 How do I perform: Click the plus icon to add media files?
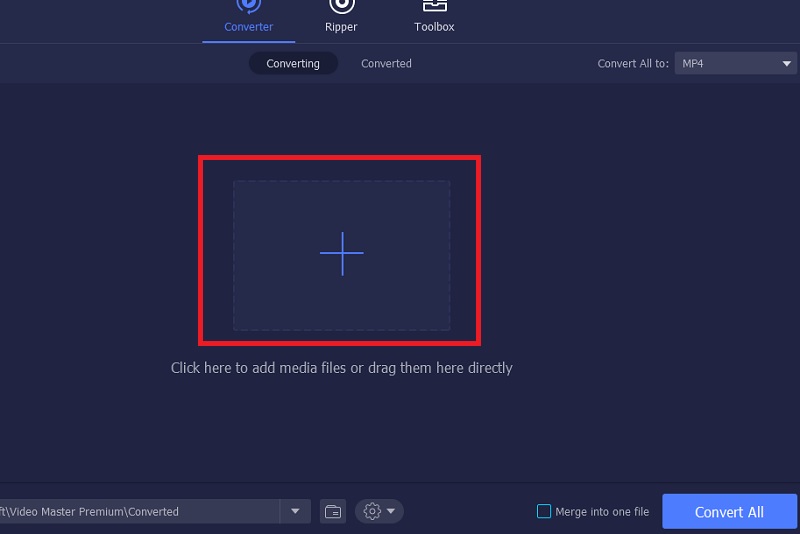click(x=342, y=253)
